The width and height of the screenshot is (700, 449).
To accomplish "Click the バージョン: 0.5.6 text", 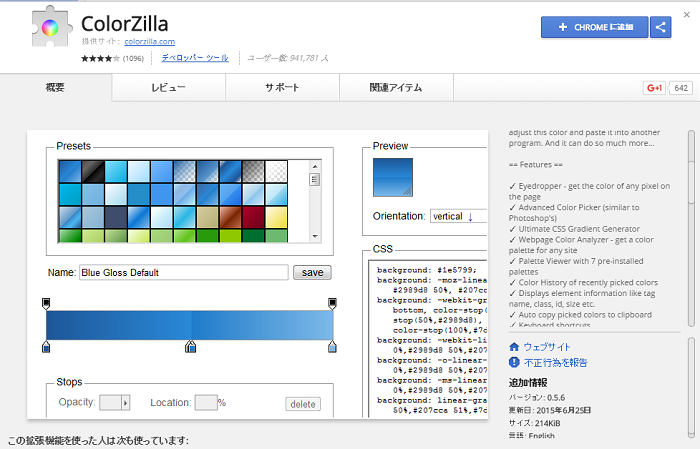I will pos(537,397).
